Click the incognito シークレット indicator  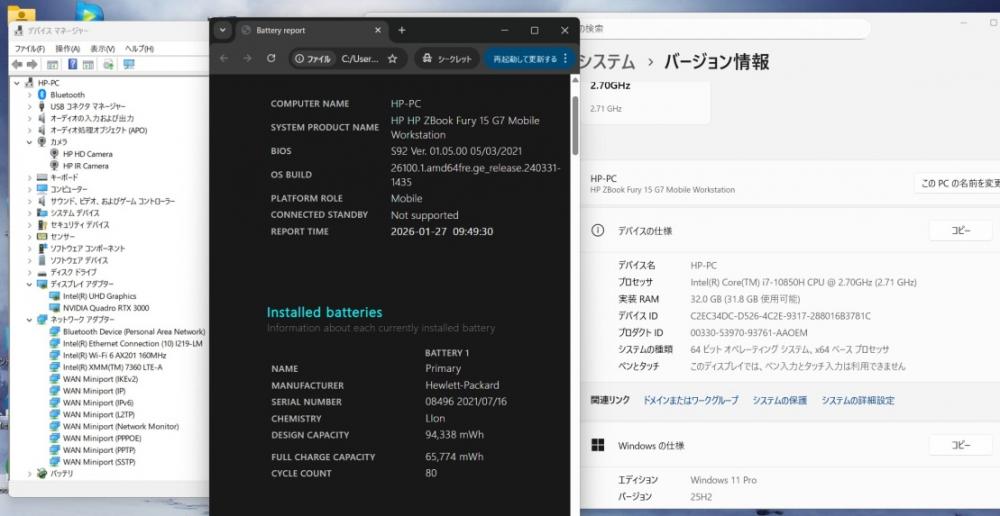447,59
